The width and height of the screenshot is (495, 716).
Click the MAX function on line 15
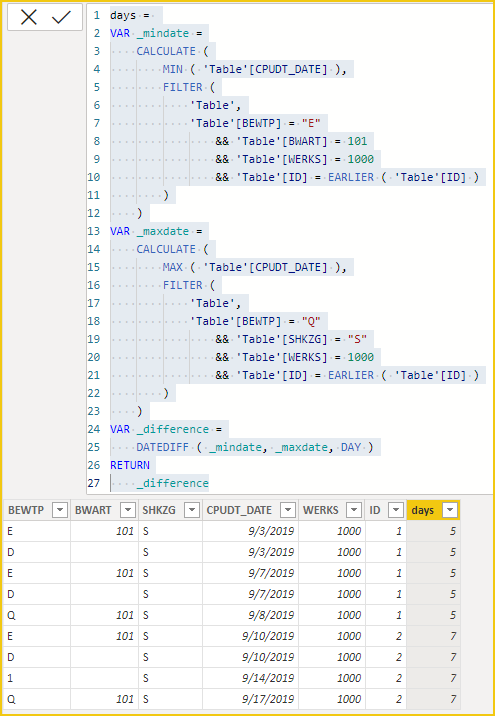tap(173, 267)
